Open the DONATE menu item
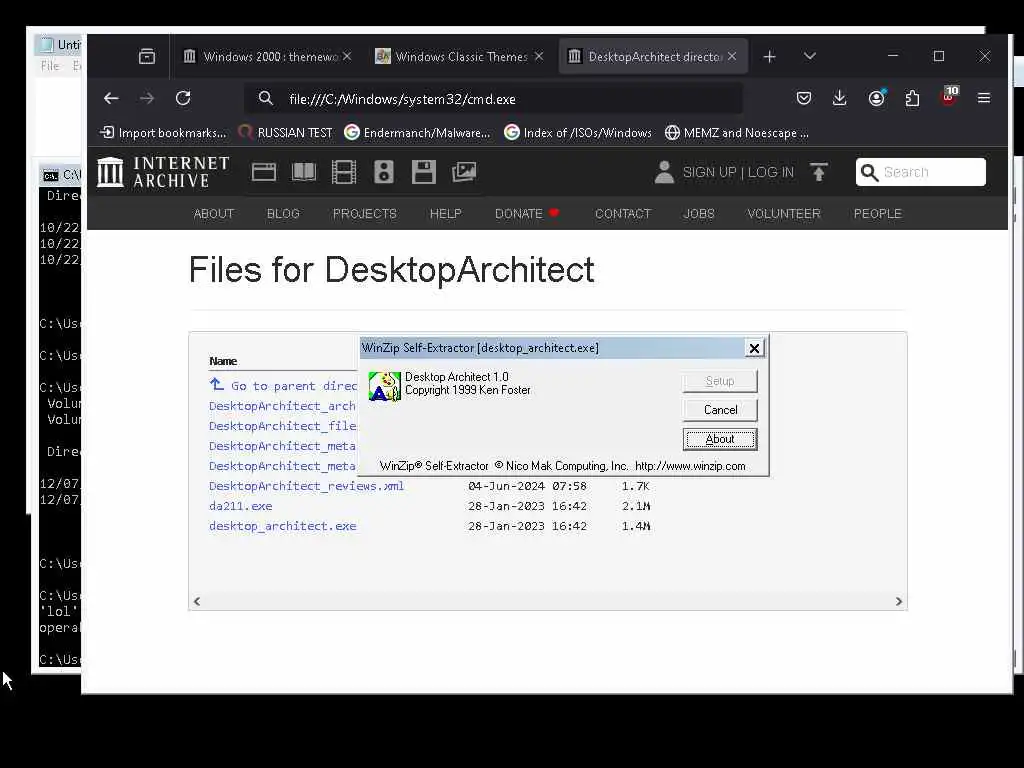 527,214
